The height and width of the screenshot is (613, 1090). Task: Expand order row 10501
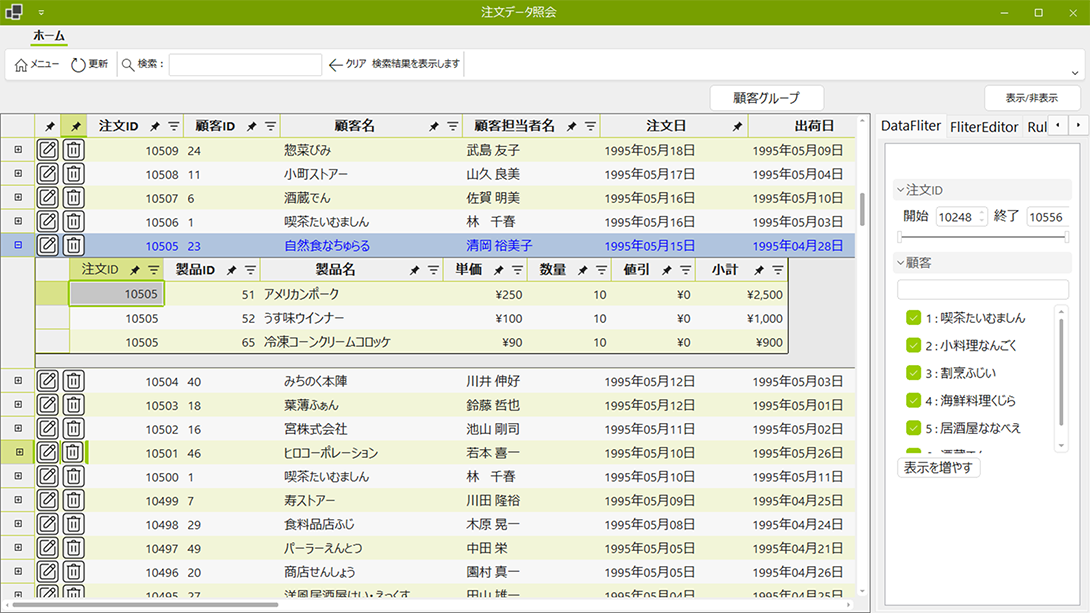coord(19,452)
